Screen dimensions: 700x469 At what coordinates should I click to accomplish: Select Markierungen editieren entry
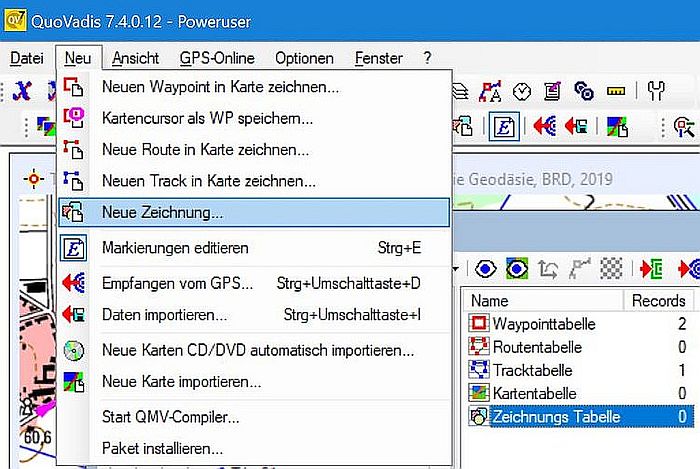tap(254, 248)
